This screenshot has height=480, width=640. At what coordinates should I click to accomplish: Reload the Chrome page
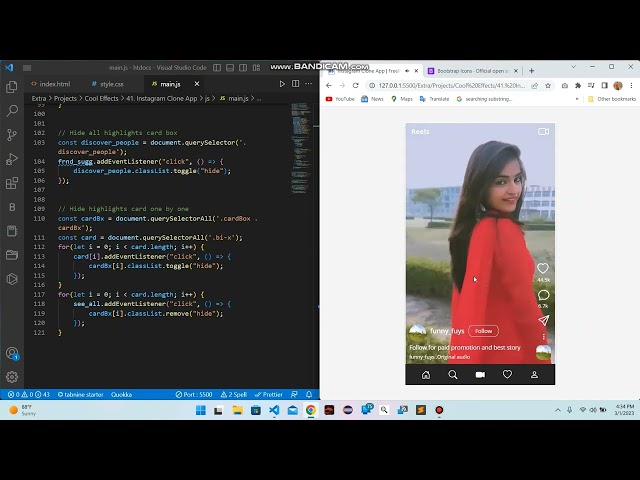pos(356,85)
